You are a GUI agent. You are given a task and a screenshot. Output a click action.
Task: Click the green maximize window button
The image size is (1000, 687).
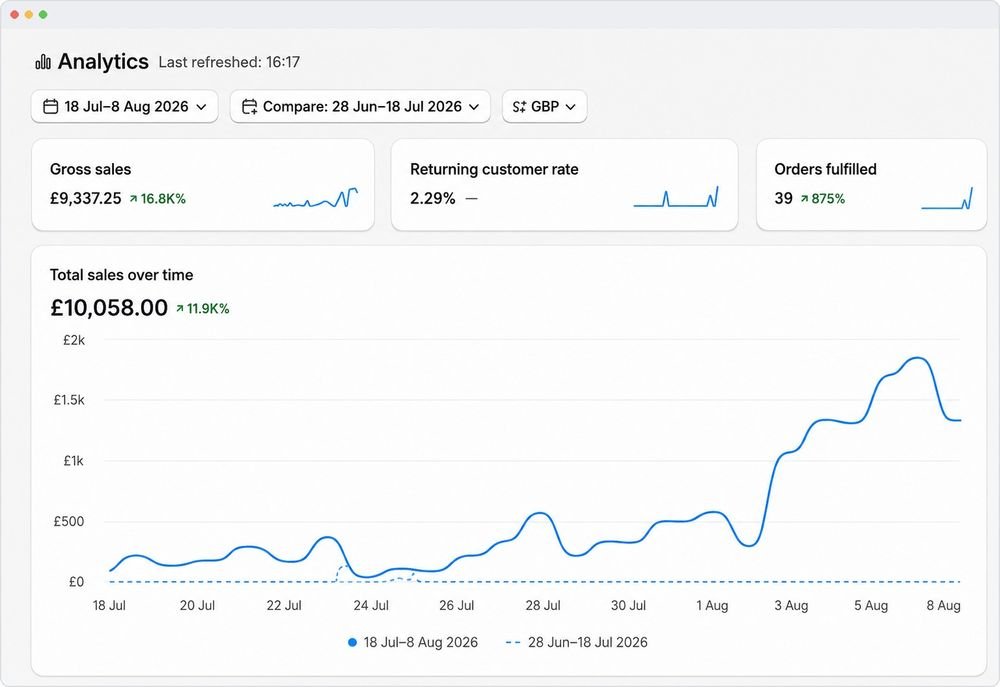click(x=43, y=15)
